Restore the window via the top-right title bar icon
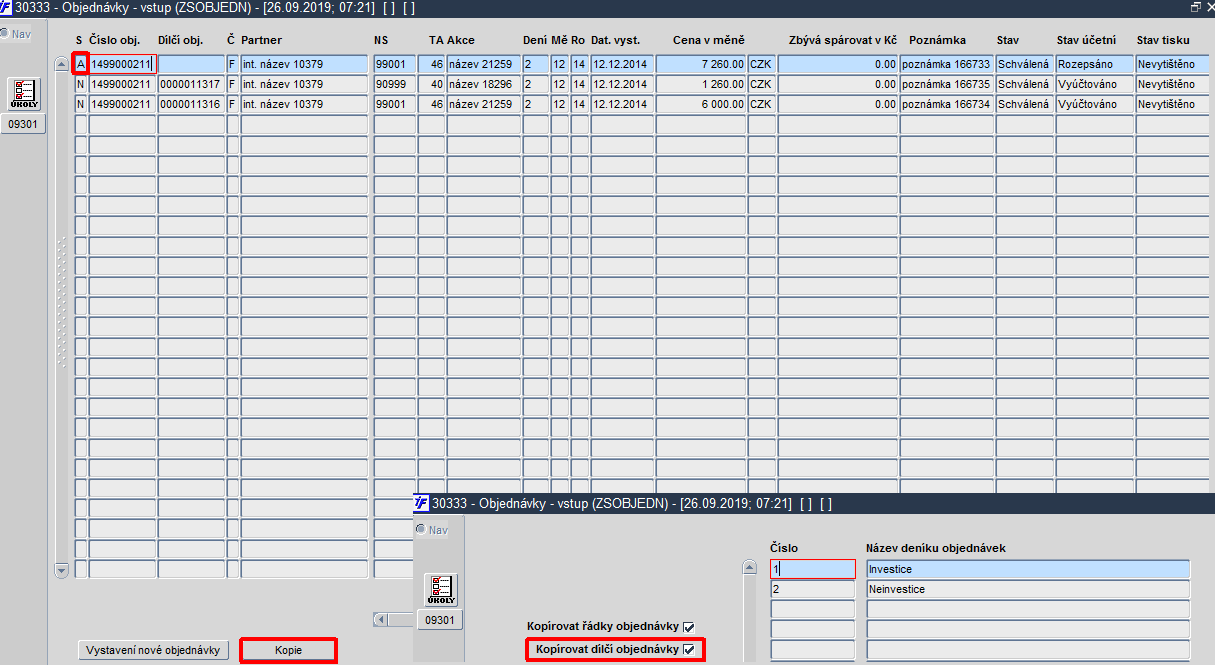 tap(1195, 6)
